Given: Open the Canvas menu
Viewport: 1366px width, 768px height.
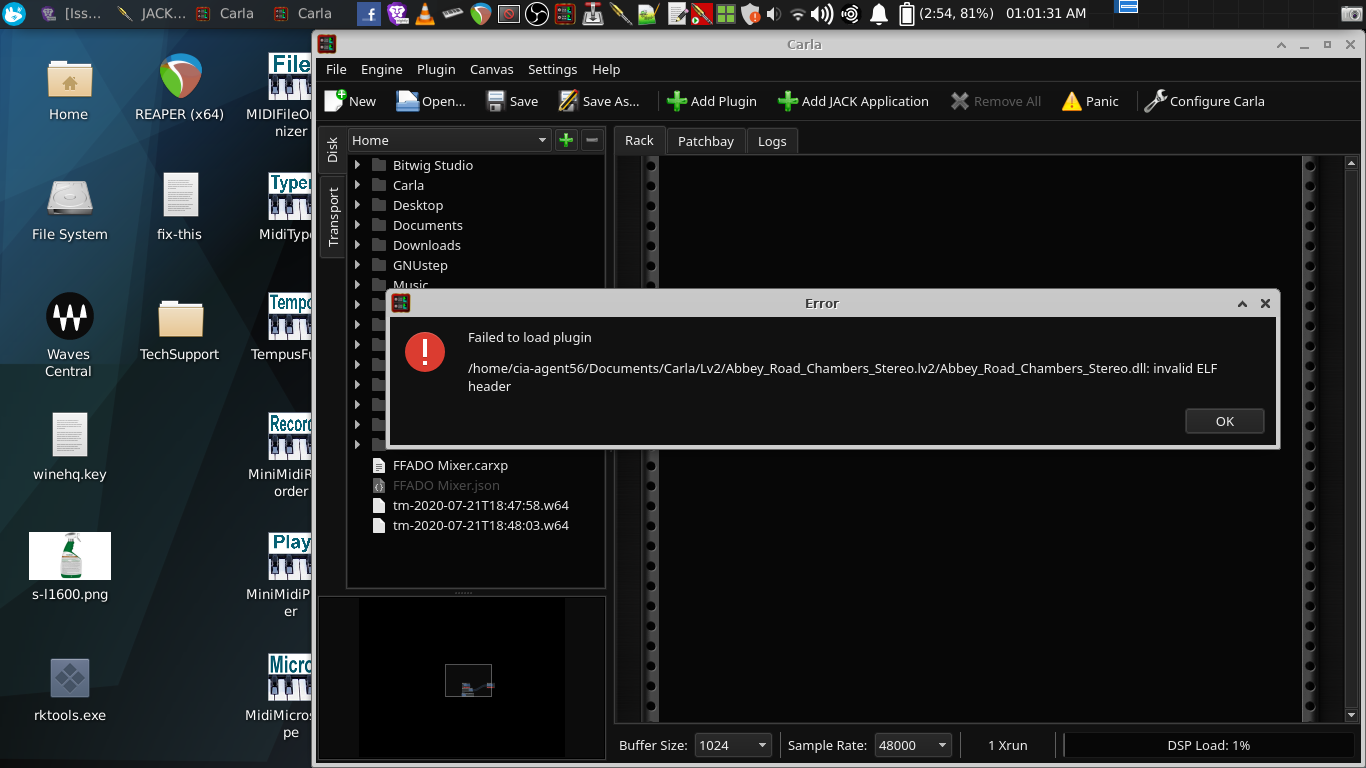Looking at the screenshot, I should click(x=492, y=69).
